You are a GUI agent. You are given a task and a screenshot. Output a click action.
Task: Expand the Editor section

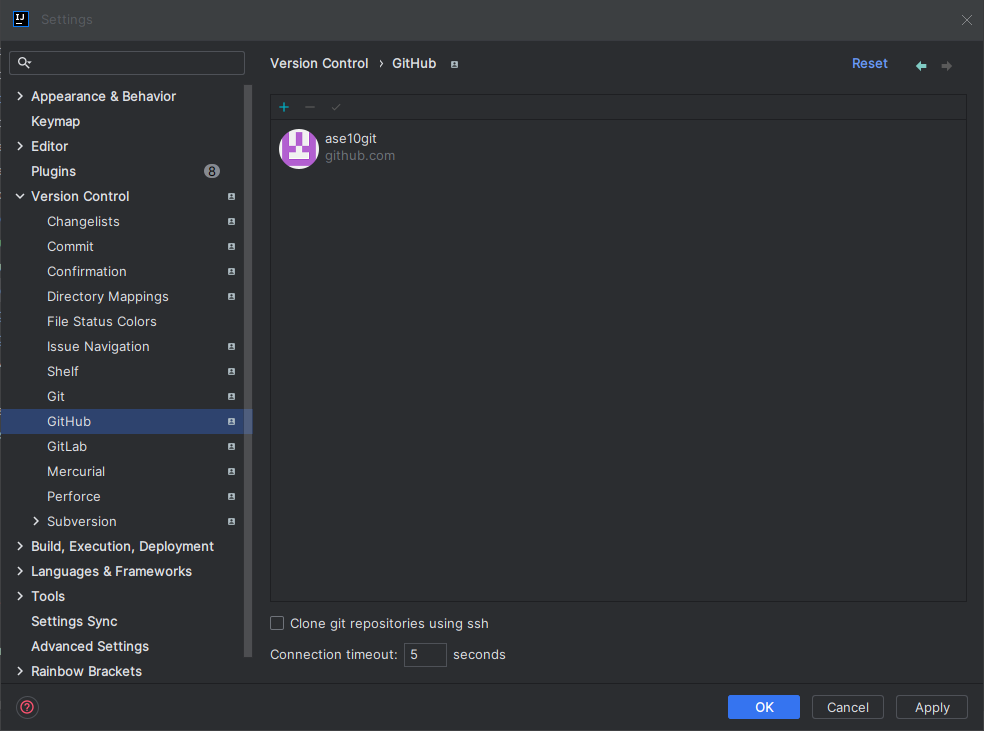(x=19, y=146)
